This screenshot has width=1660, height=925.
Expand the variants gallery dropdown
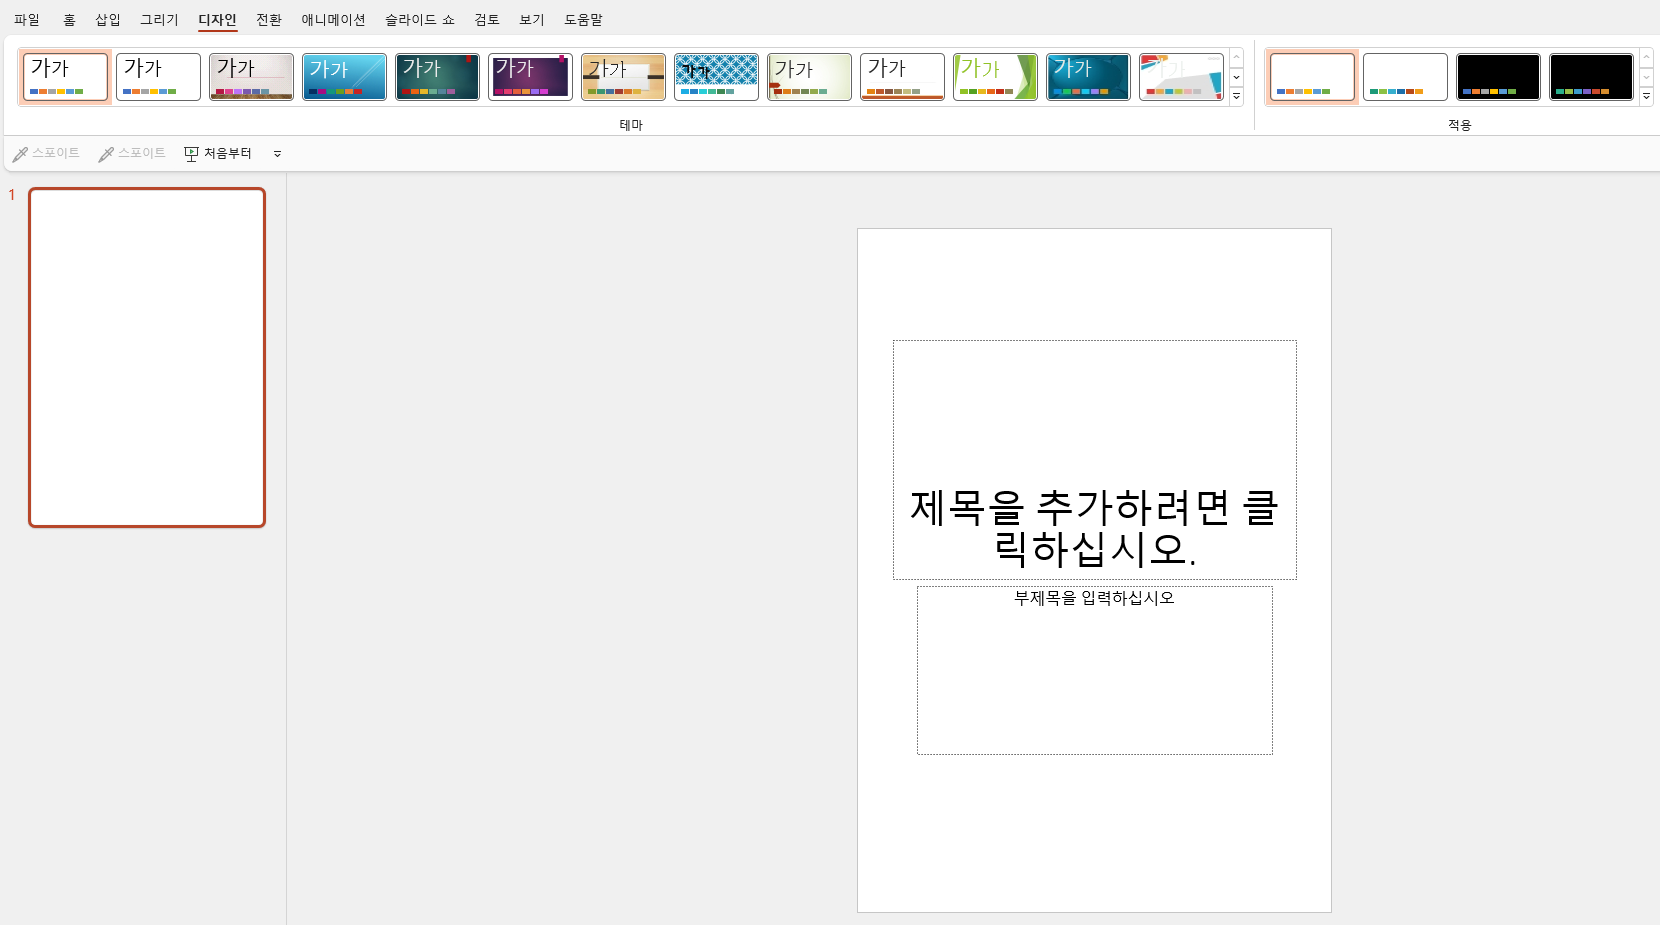pos(1646,97)
